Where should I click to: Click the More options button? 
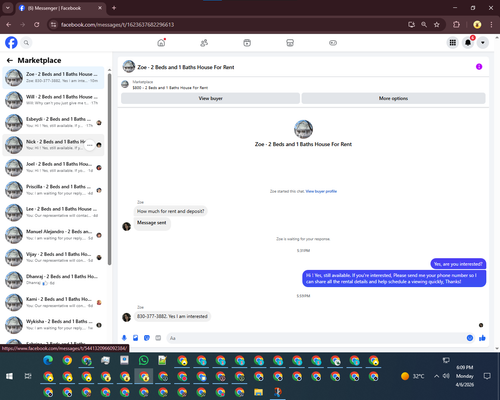[x=393, y=98]
